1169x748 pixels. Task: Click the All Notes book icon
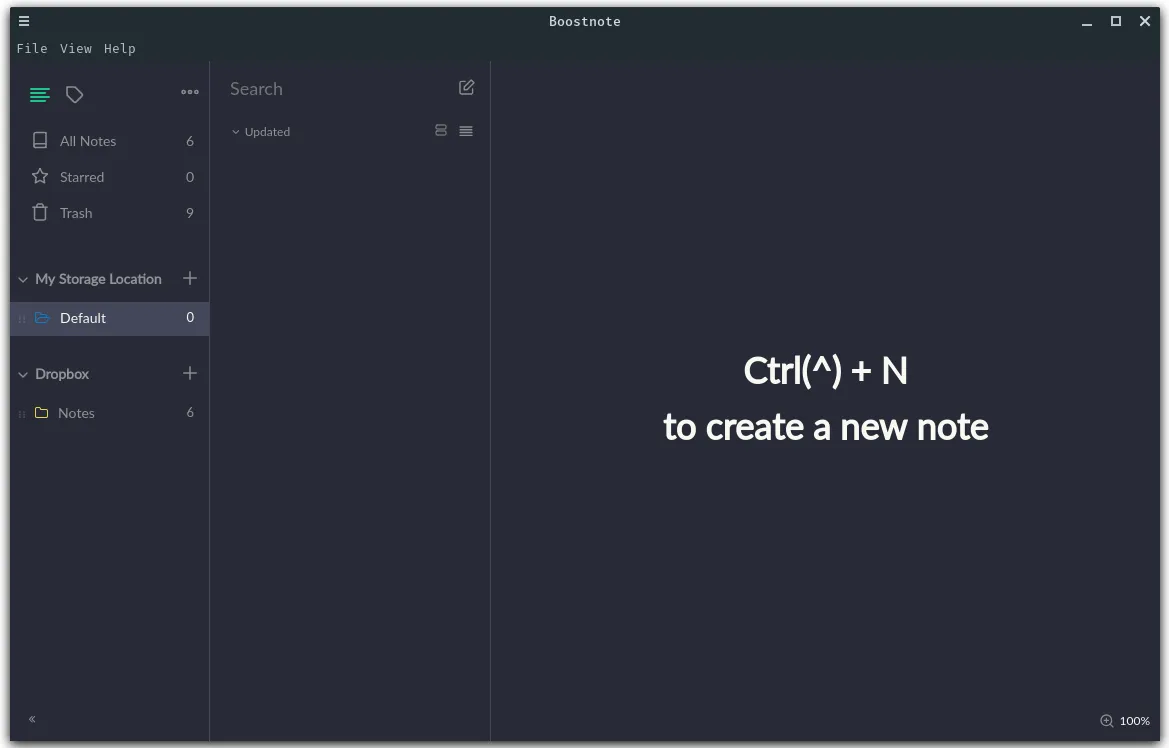(x=40, y=140)
